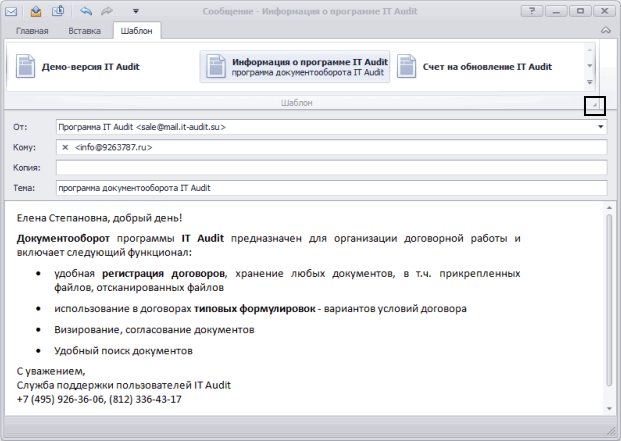Click the text регистрация договоров
The width and height of the screenshot is (621, 441).
[x=164, y=274]
